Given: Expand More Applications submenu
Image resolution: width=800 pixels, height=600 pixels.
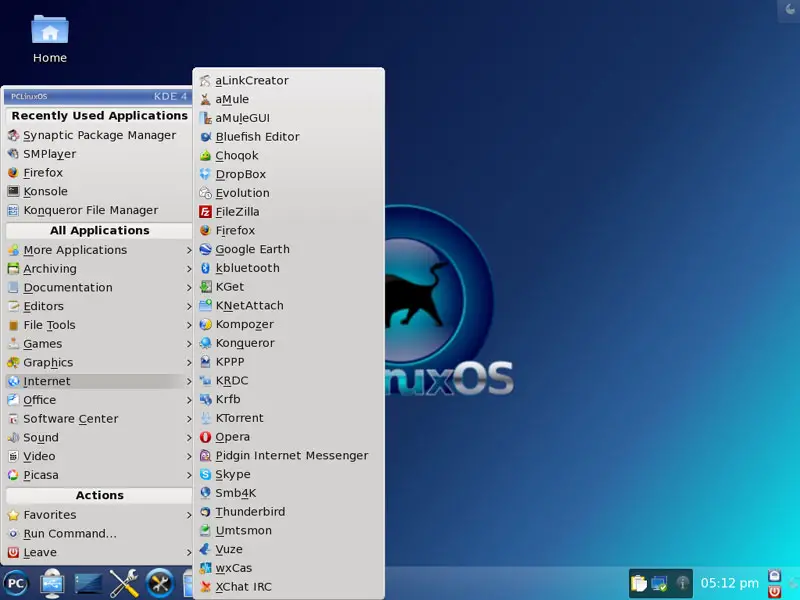Looking at the screenshot, I should click(x=99, y=250).
